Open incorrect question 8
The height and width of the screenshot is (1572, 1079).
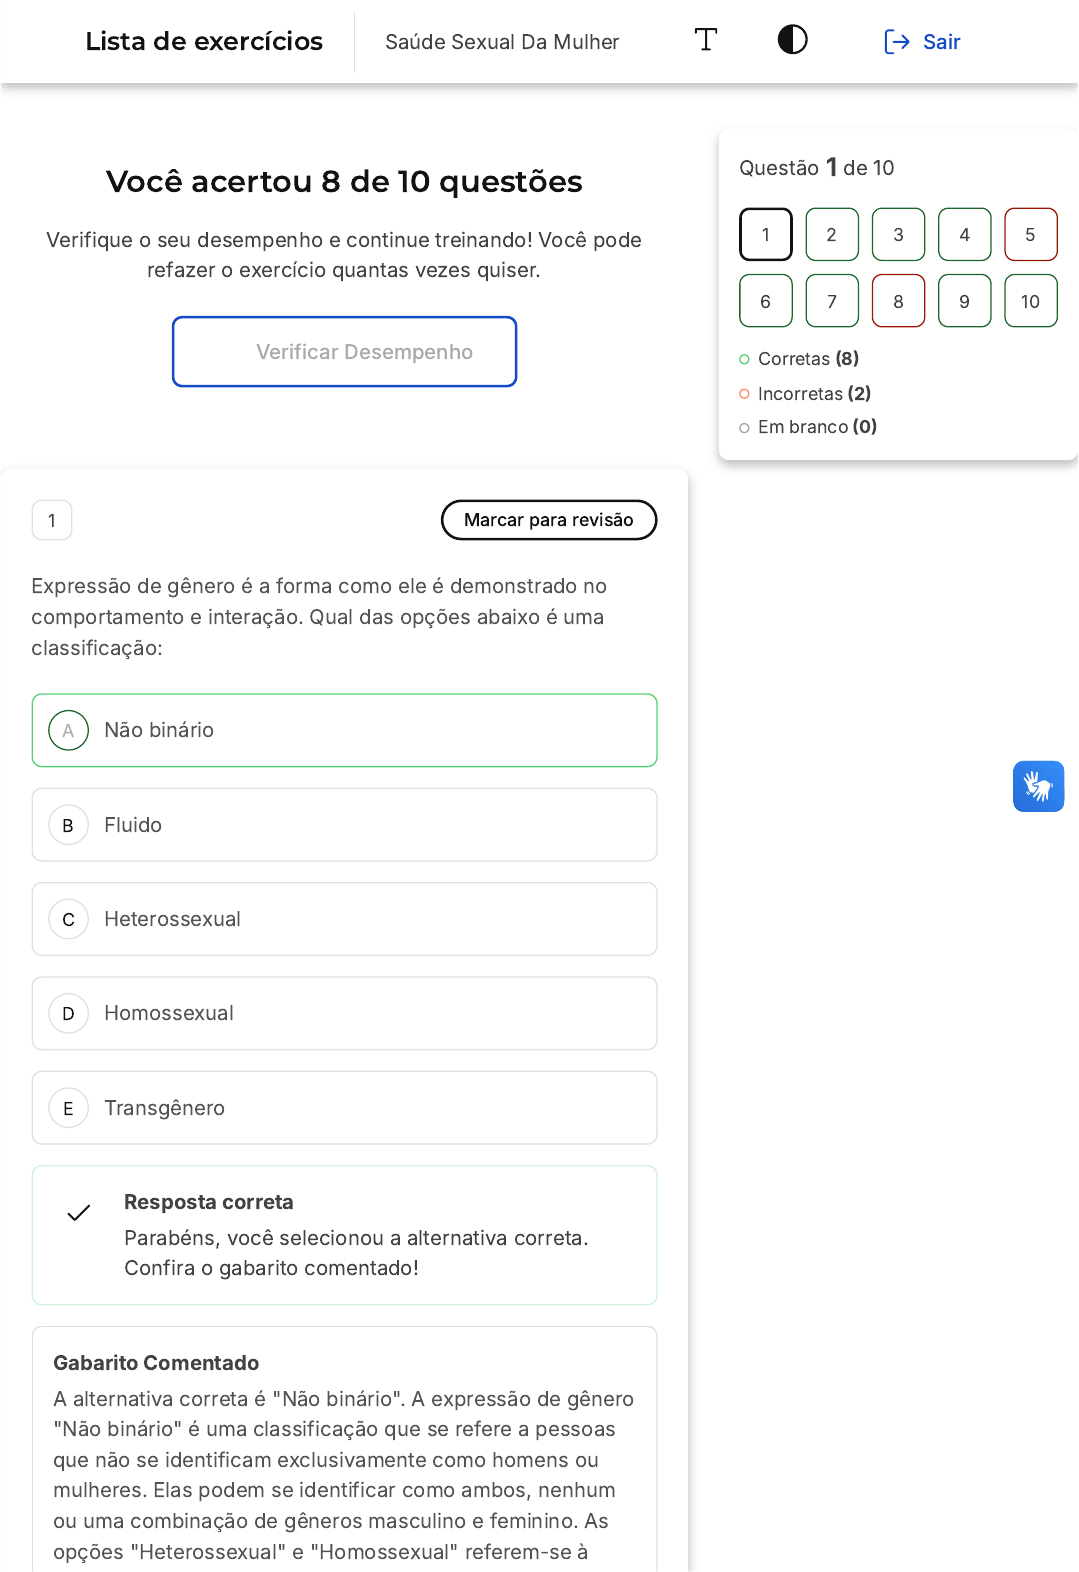tap(898, 301)
